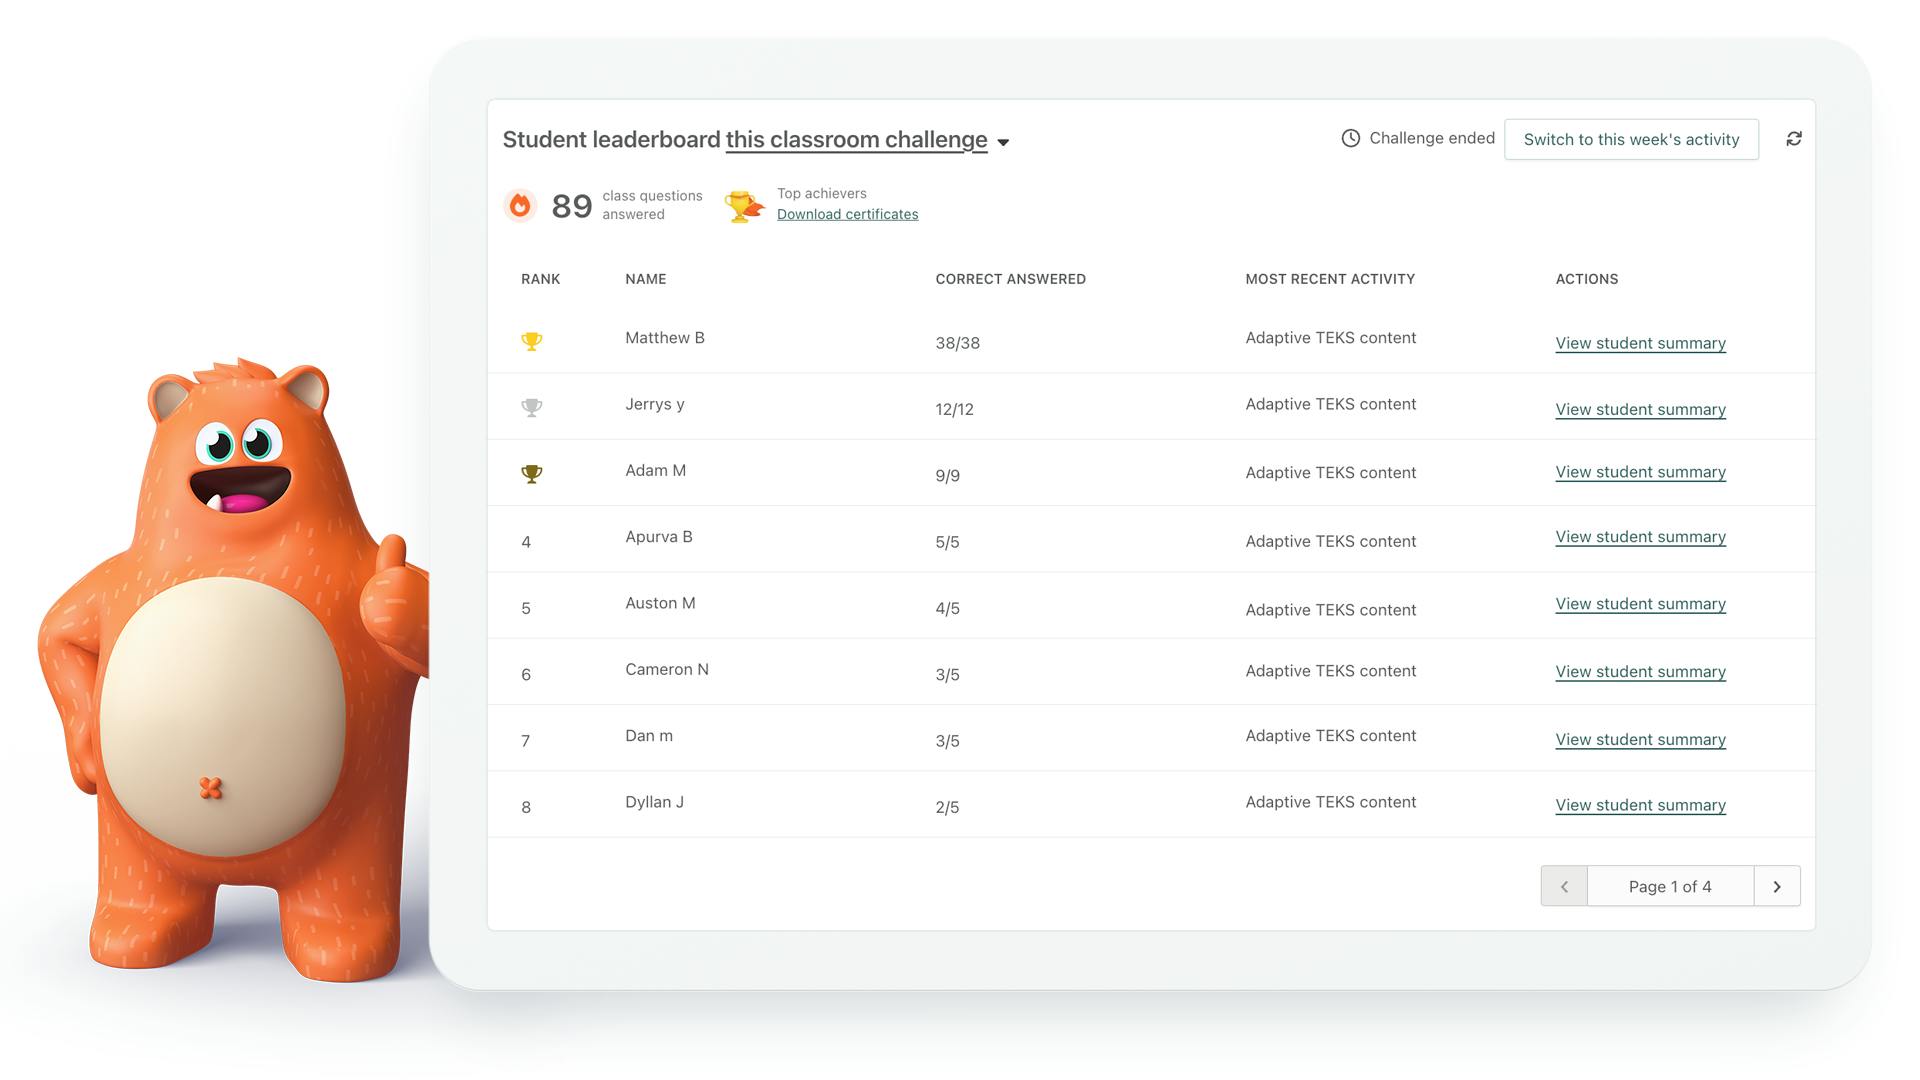The width and height of the screenshot is (1920, 1080).
Task: View student summary for Dyllan J
Action: 1640,803
